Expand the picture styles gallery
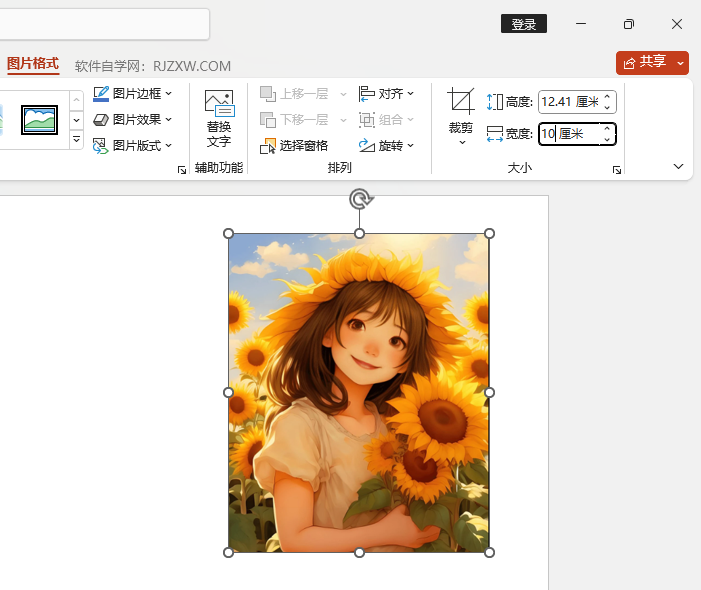 (76, 139)
